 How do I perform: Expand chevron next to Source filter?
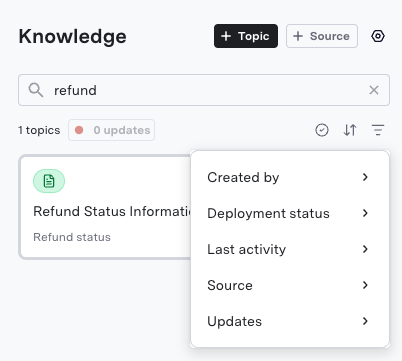(x=366, y=285)
